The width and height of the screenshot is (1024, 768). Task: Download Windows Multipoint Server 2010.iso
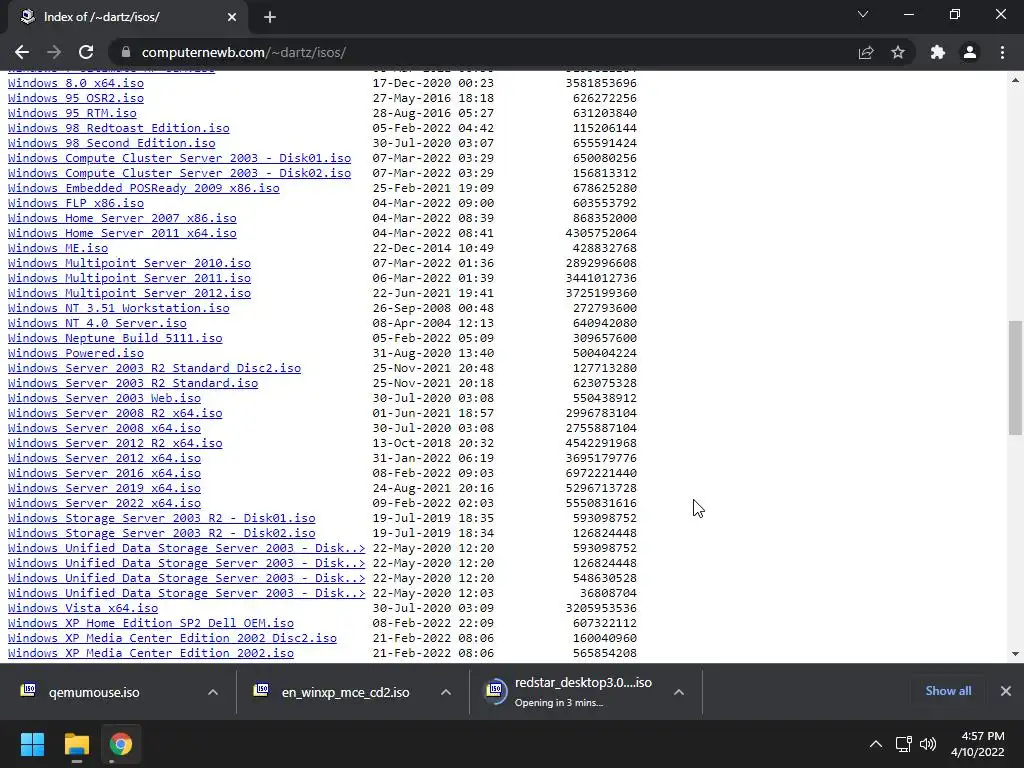click(x=129, y=263)
